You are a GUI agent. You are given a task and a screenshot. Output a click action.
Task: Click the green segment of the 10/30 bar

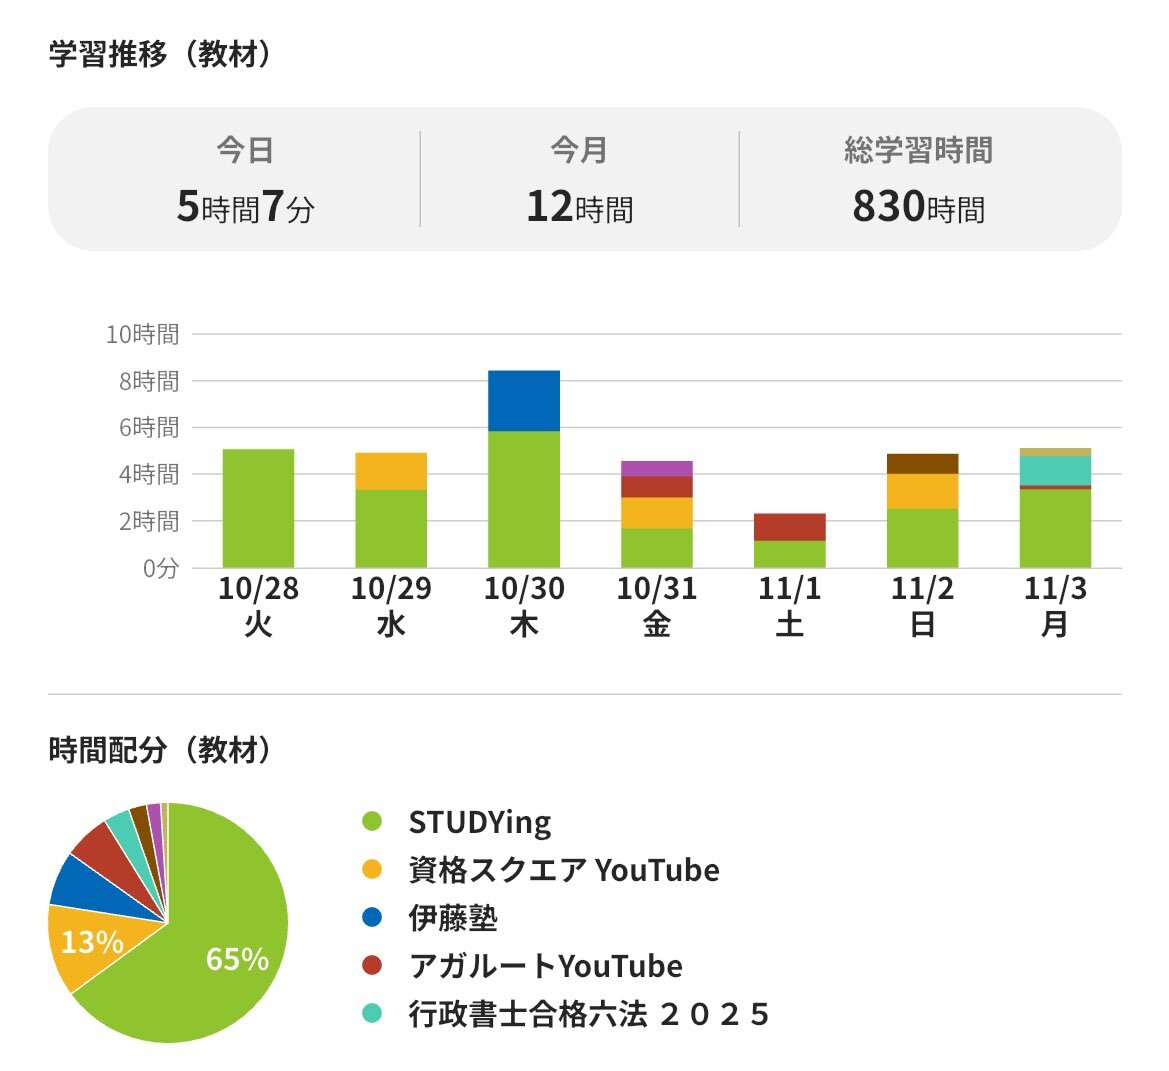coord(523,499)
